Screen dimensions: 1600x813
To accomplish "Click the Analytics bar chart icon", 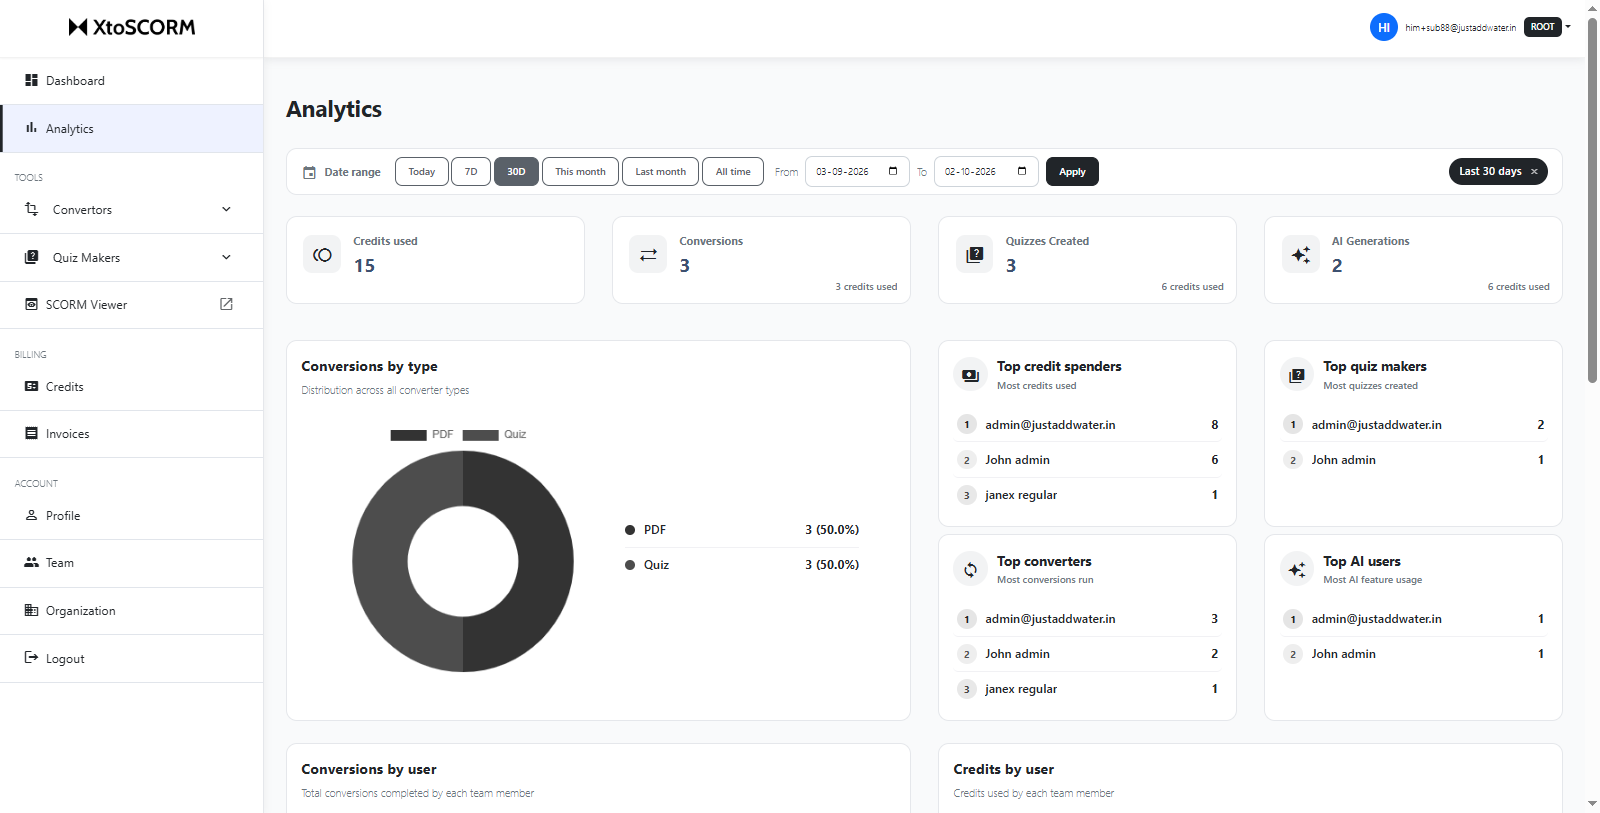I will click(31, 128).
